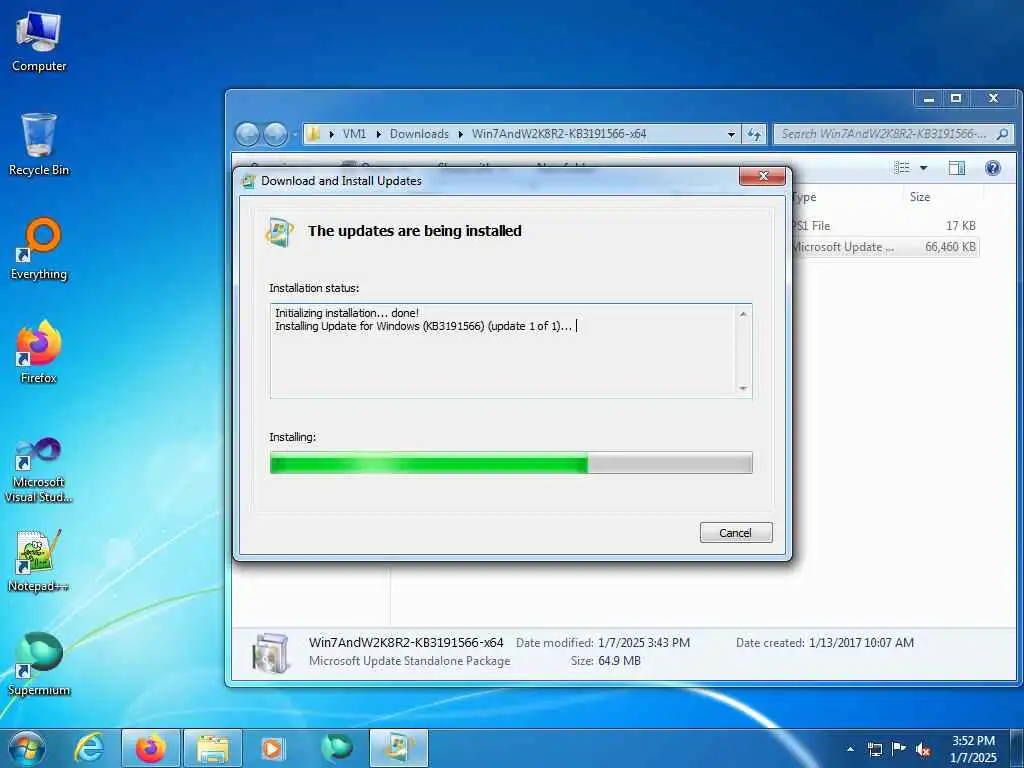Sort by the Type column header
This screenshot has height=768, width=1024.
point(846,197)
